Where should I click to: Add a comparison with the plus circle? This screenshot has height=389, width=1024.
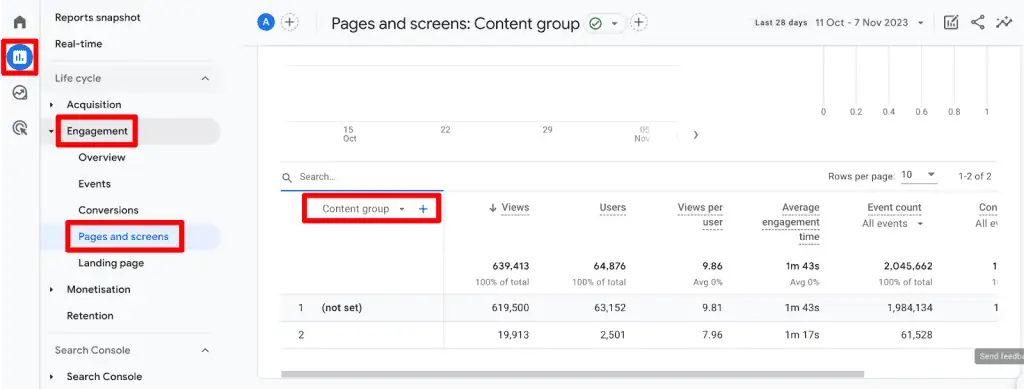click(x=289, y=22)
